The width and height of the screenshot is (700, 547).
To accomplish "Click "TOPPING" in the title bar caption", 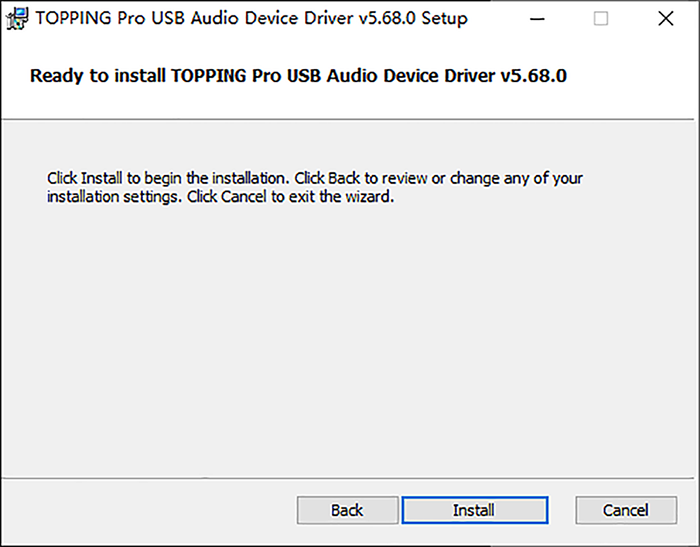I will point(73,18).
